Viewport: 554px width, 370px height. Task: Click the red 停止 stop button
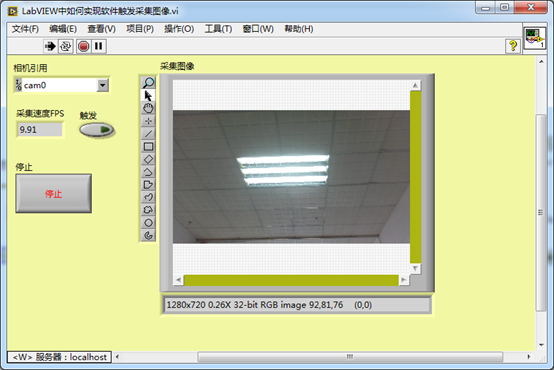click(54, 193)
